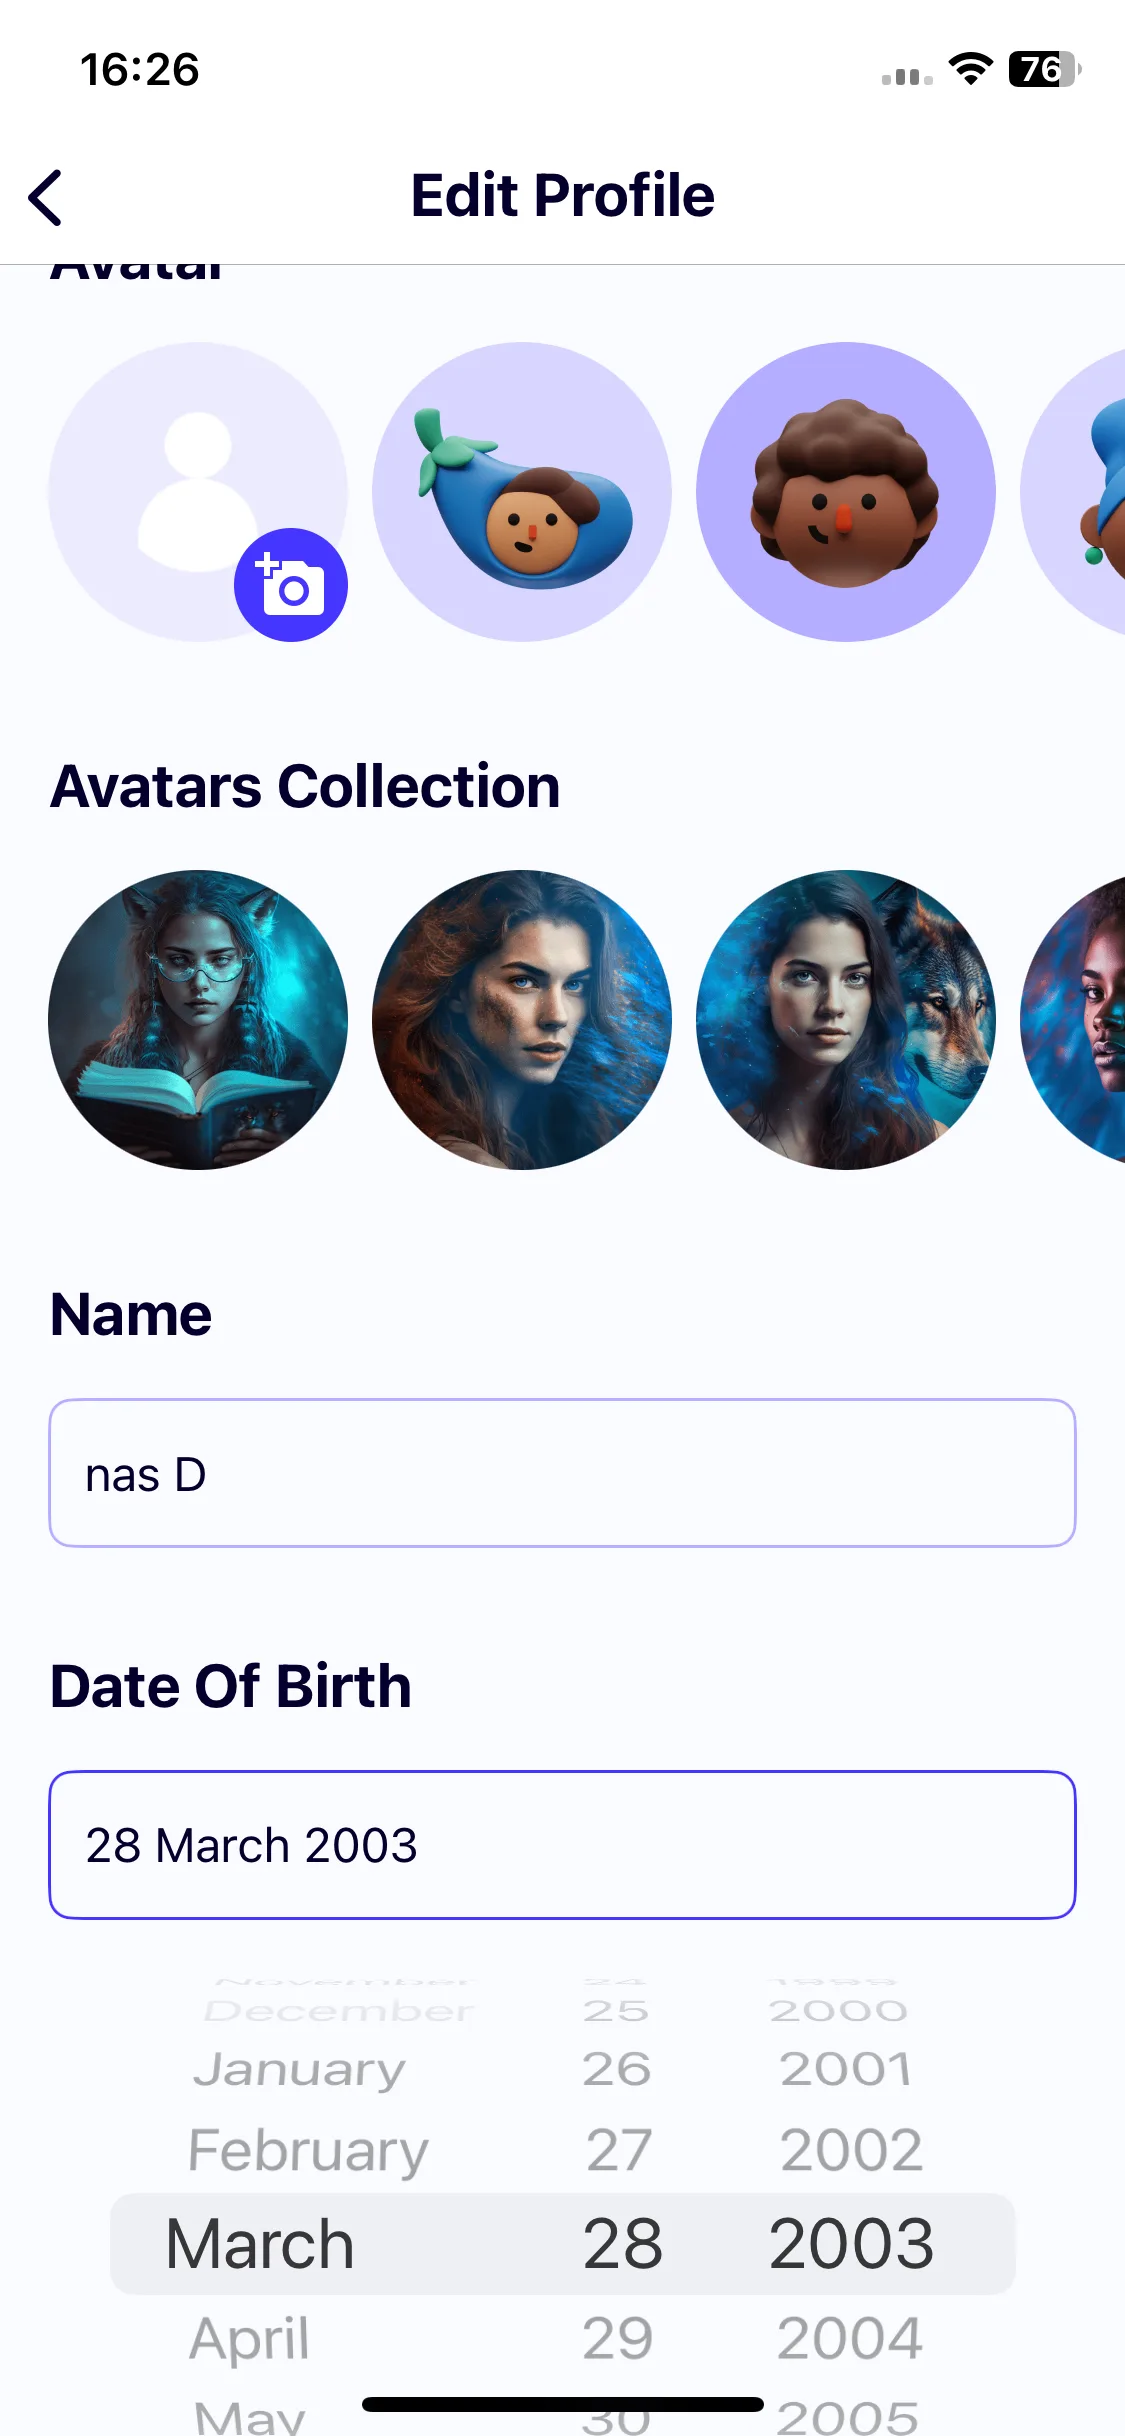Select year 2002 in the picker
1125x2436 pixels.
click(x=851, y=2150)
